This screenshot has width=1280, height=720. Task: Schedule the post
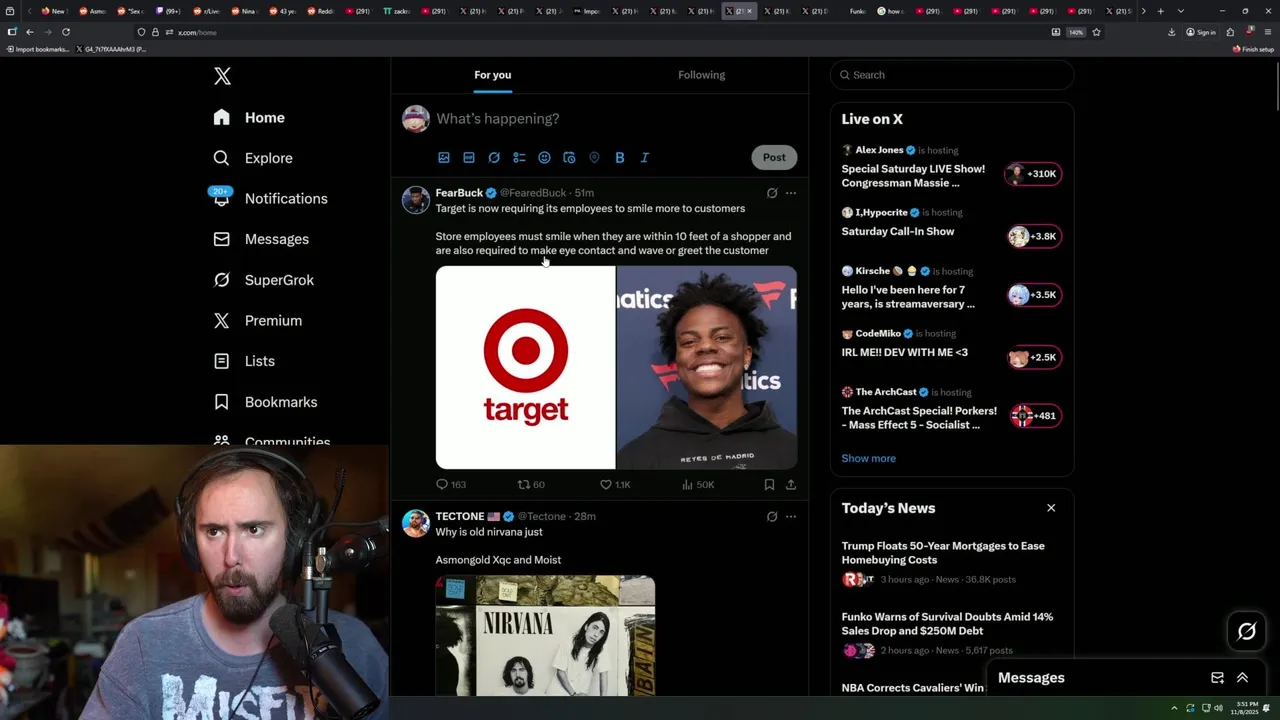pyautogui.click(x=569, y=157)
